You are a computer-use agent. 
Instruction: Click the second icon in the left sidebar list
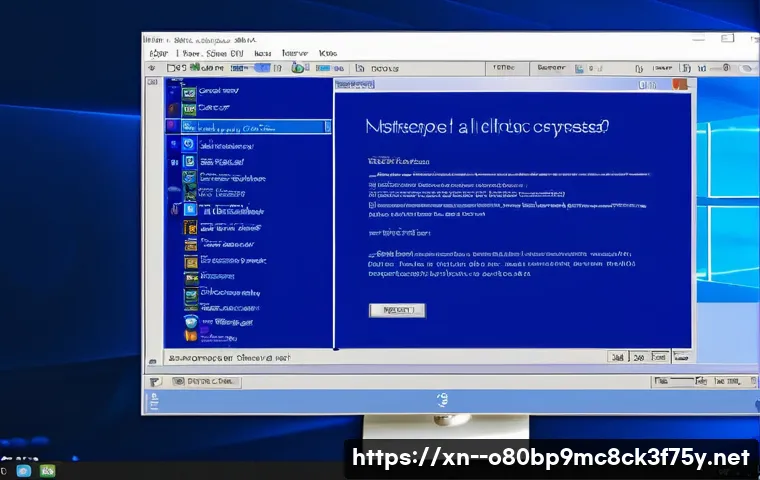[188, 107]
